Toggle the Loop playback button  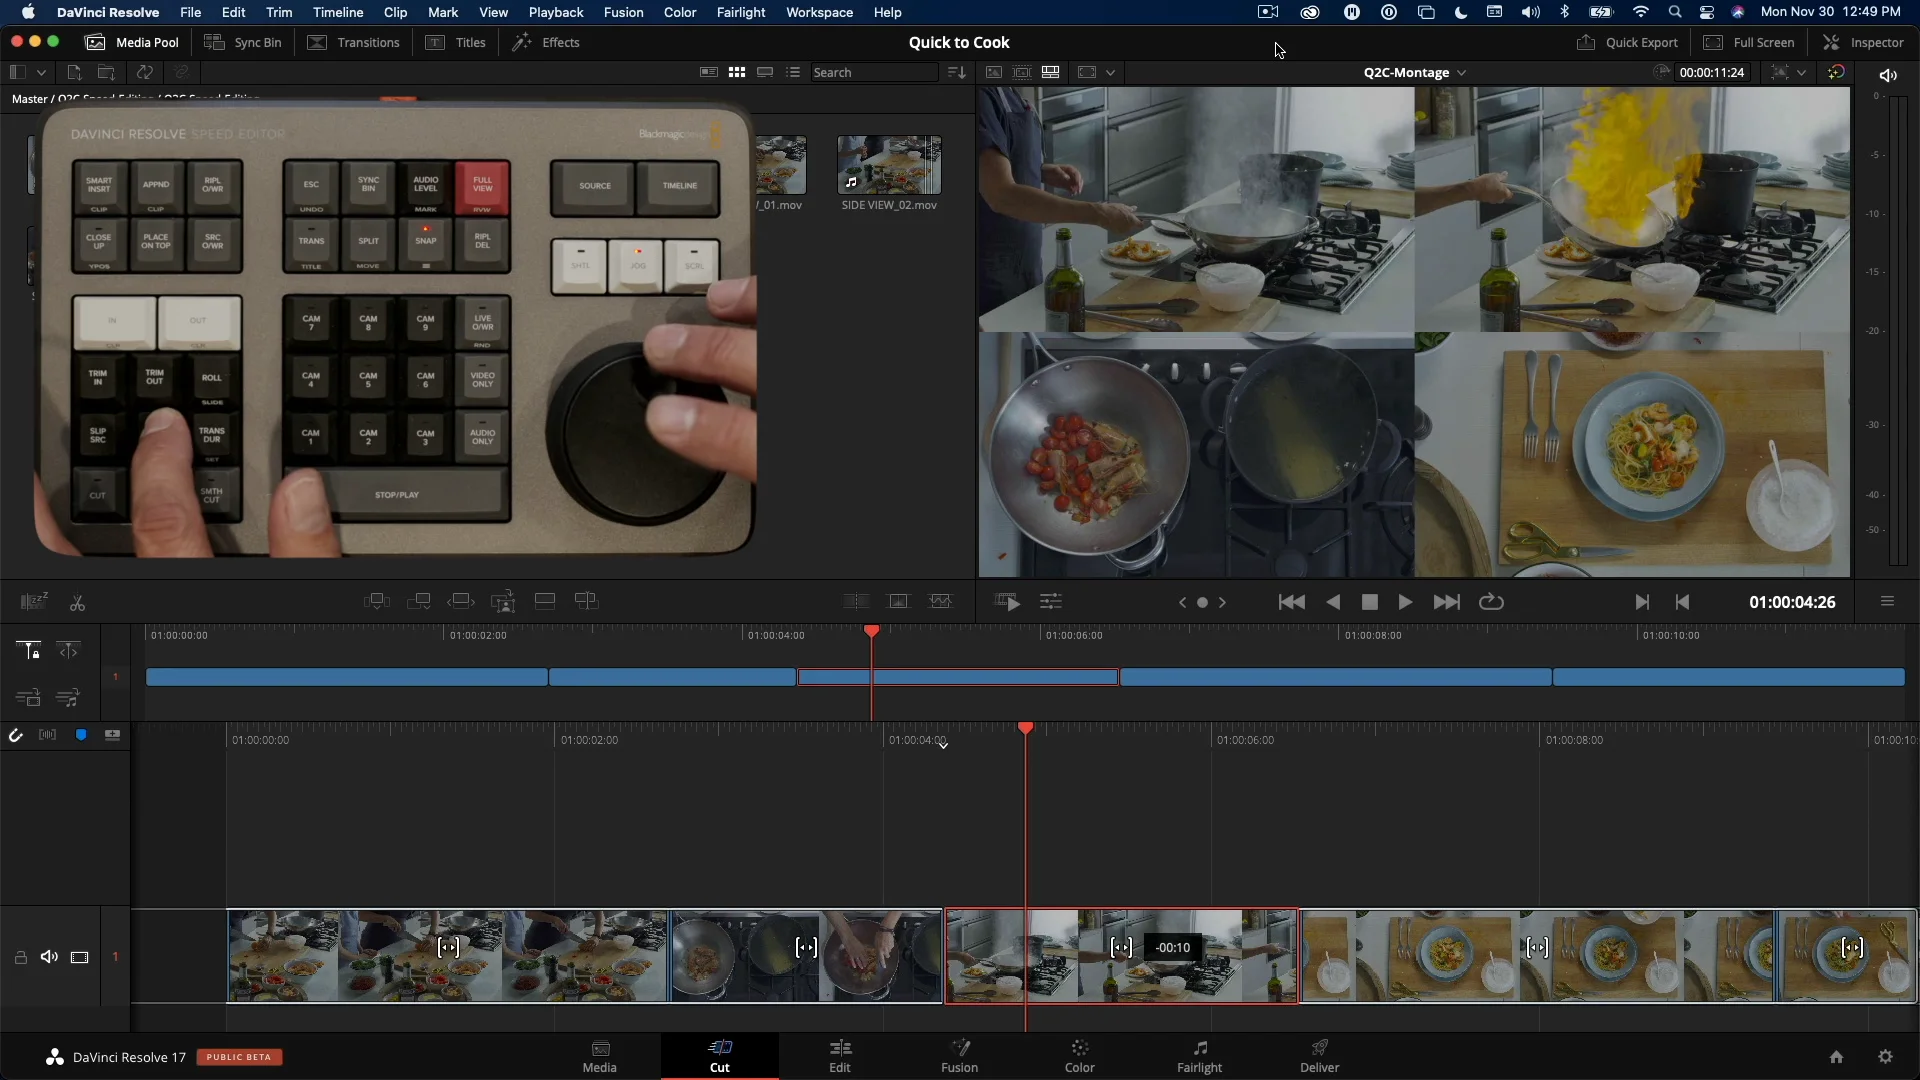pos(1491,602)
